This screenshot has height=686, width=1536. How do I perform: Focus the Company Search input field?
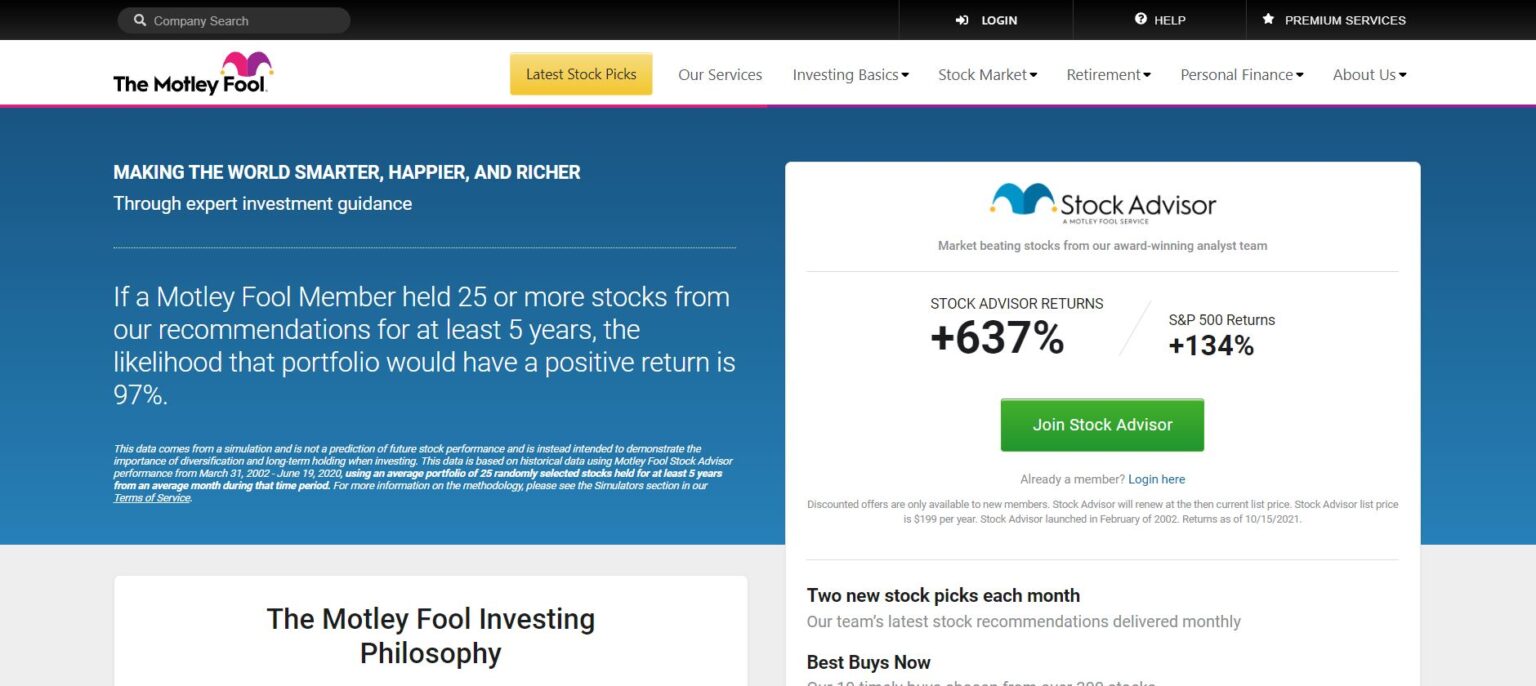coord(234,20)
